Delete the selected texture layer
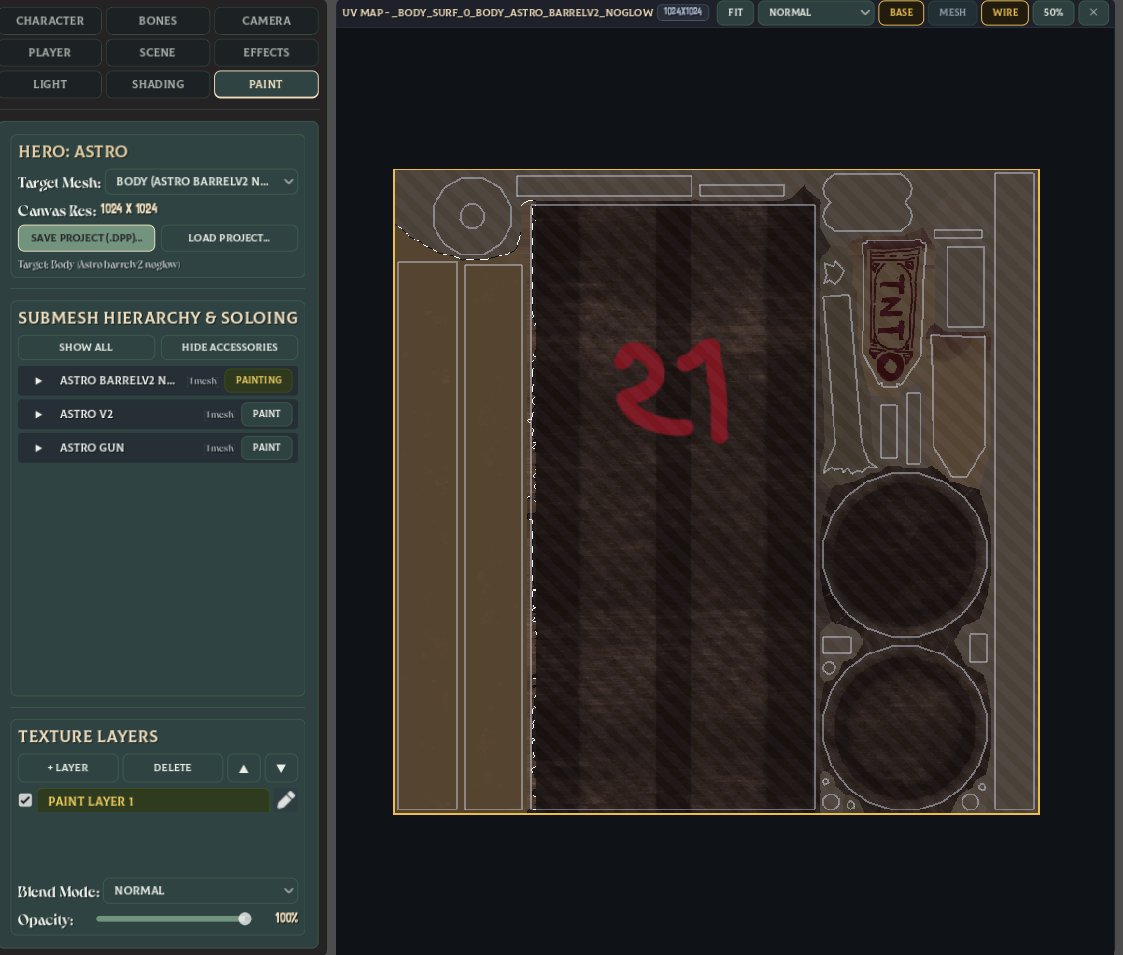This screenshot has width=1123, height=955. tap(173, 768)
